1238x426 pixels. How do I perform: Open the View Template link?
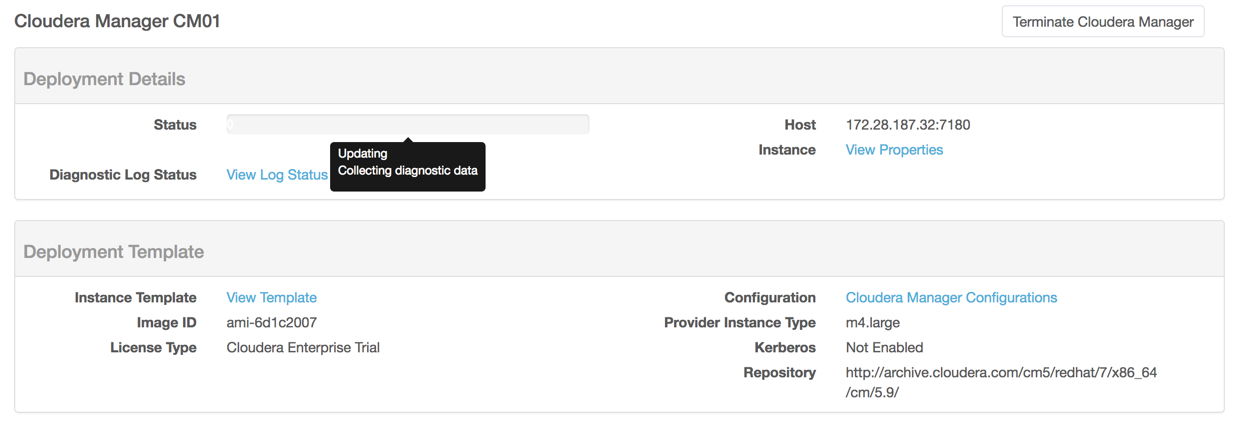tap(272, 298)
